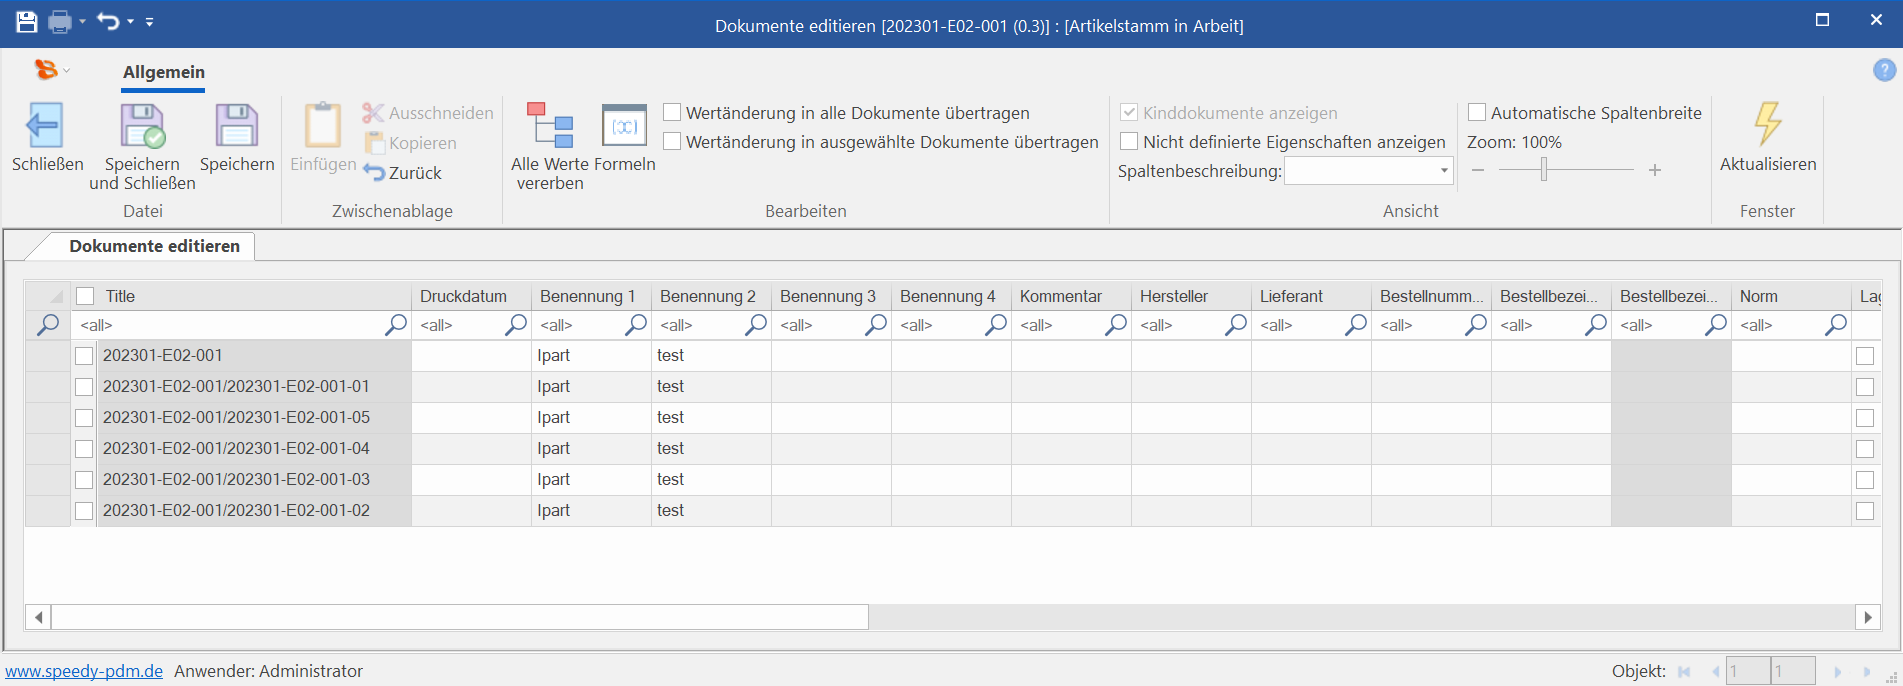Screen dimensions: 1903x686
Task: Click the zoom slider handle
Action: coord(1544,170)
